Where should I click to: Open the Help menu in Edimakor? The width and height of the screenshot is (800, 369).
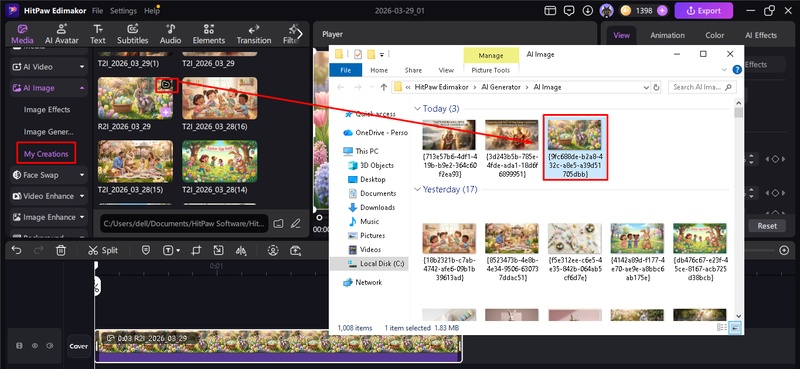point(152,11)
